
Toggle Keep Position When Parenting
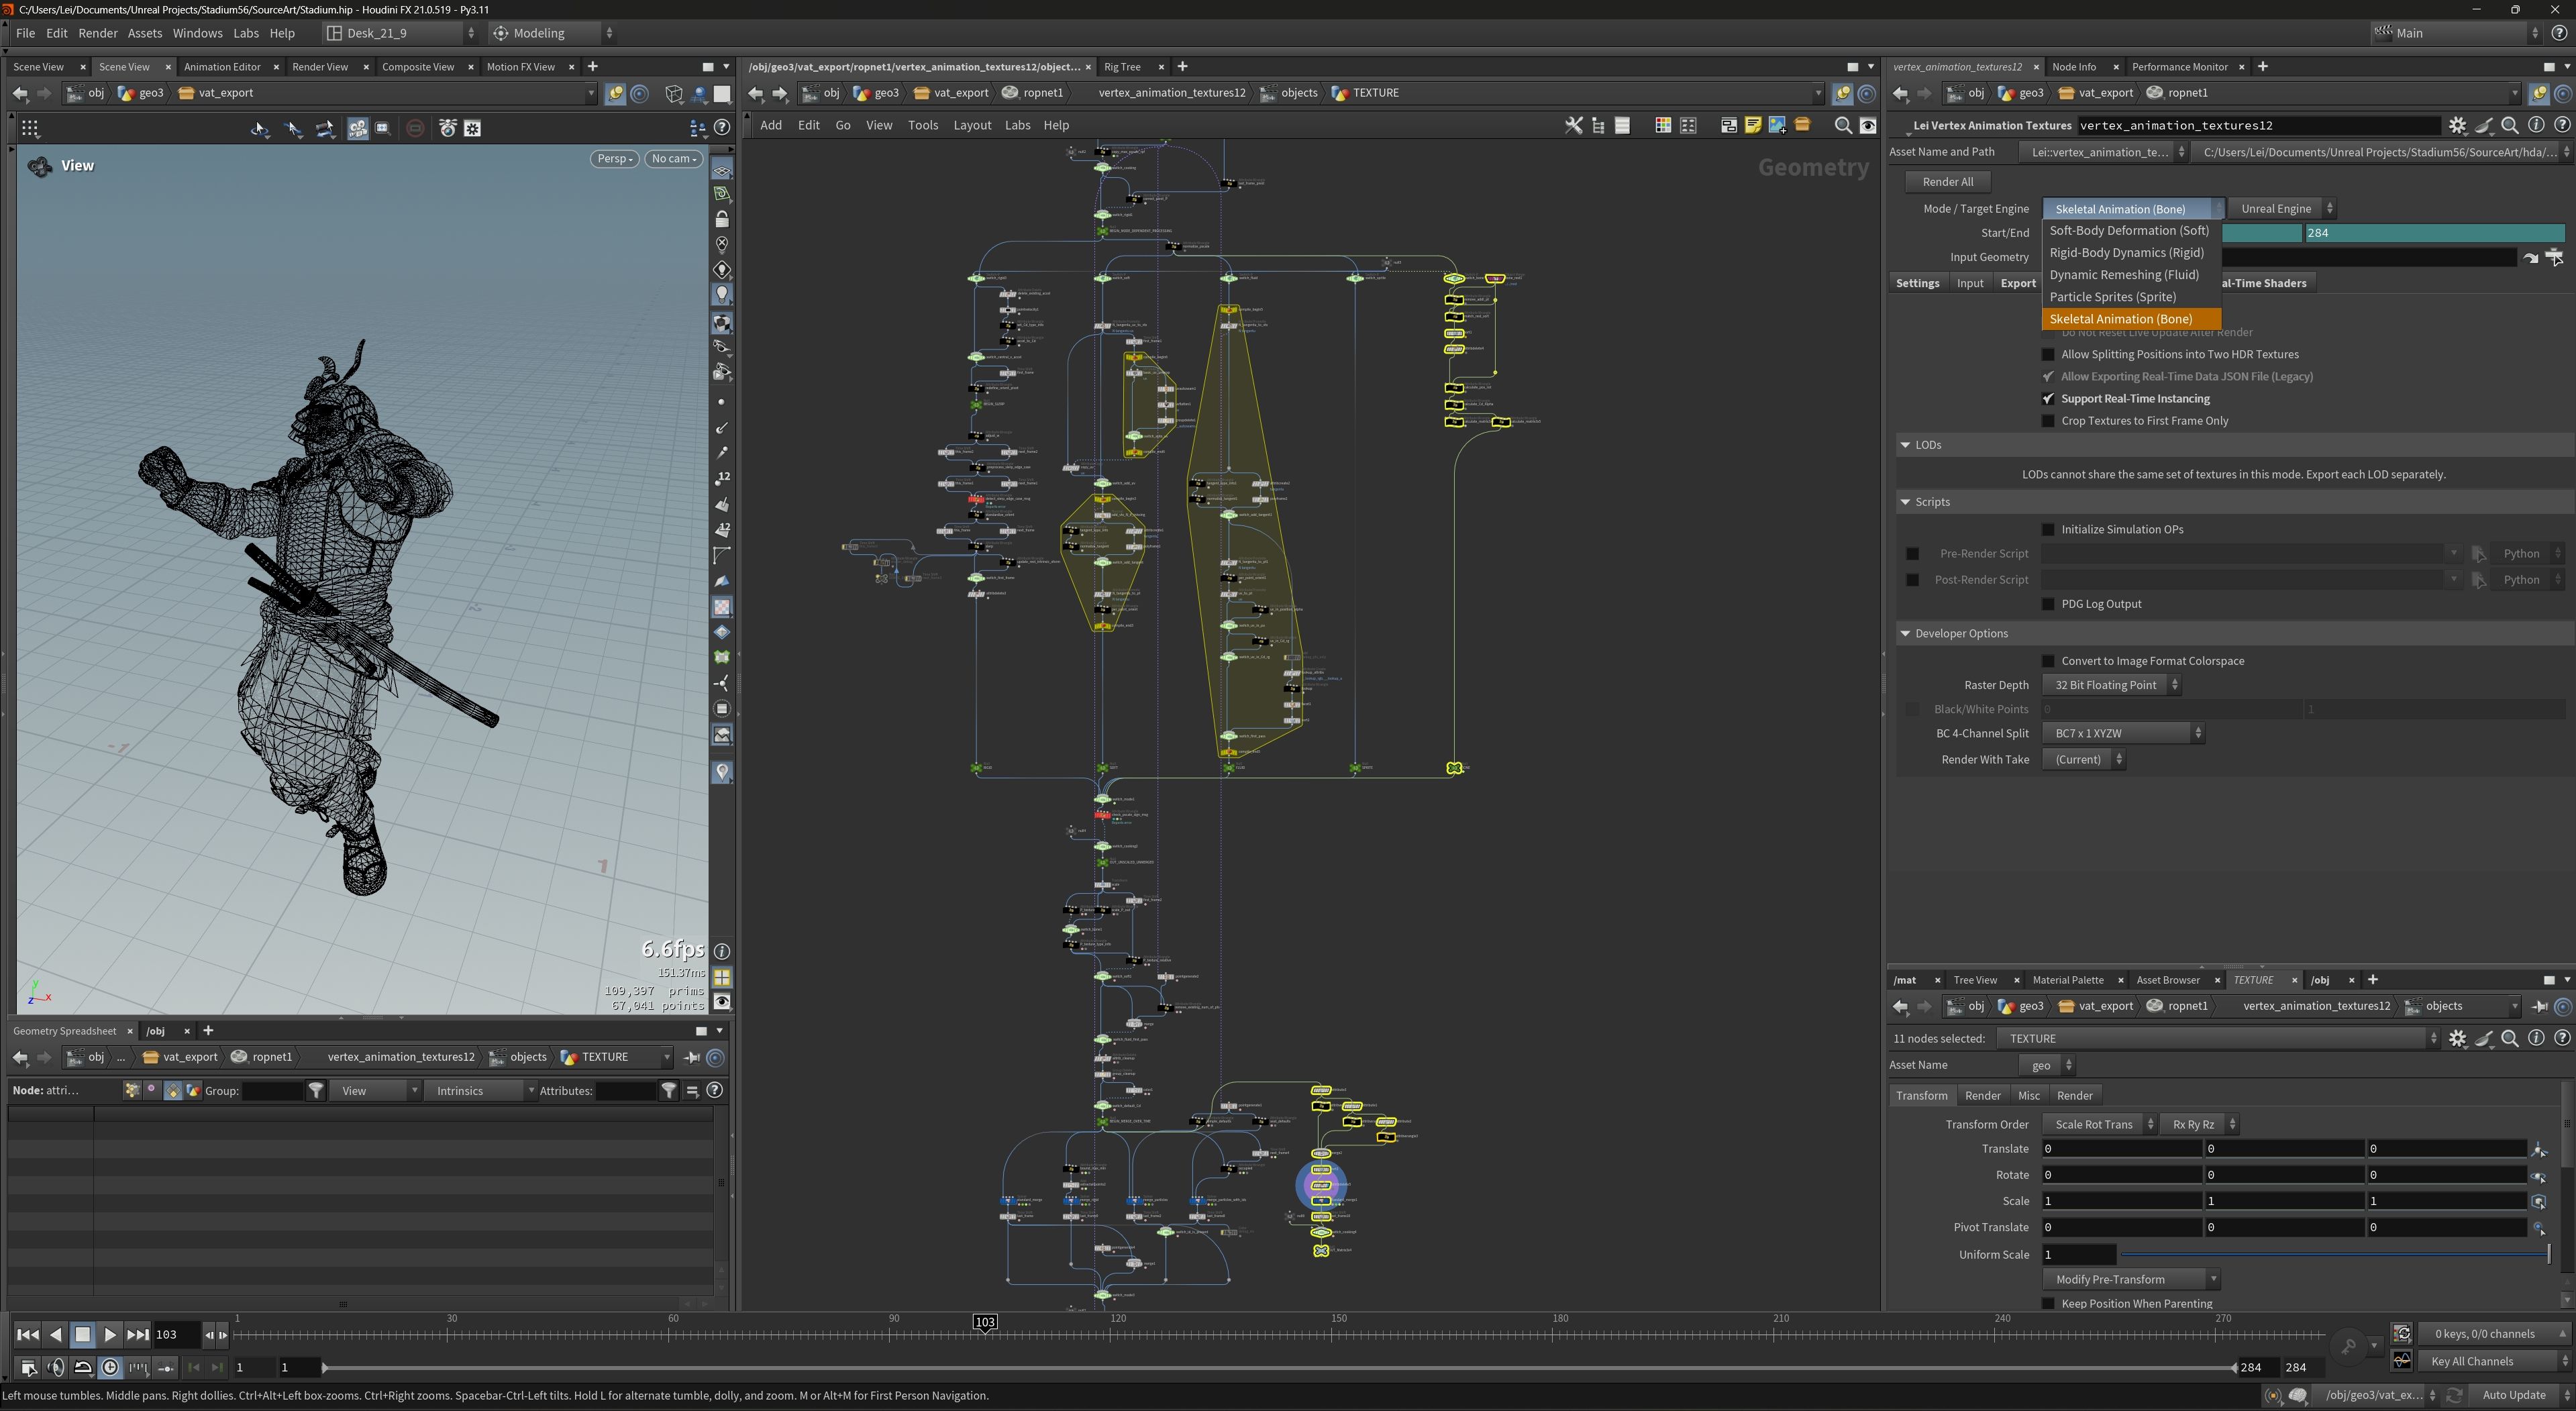(2048, 1303)
